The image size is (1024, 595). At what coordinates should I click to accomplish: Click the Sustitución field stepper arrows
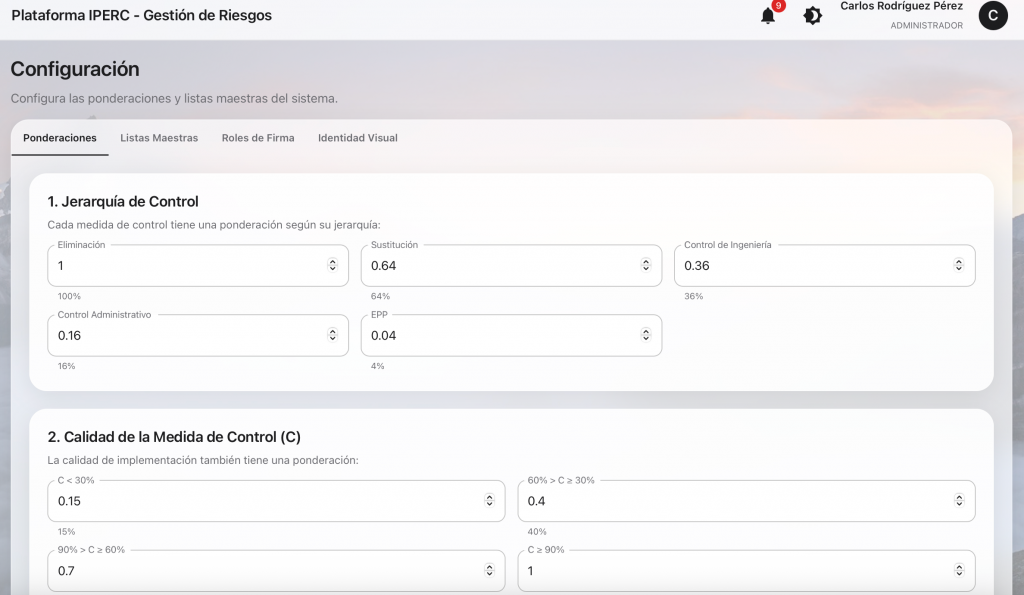tap(645, 265)
